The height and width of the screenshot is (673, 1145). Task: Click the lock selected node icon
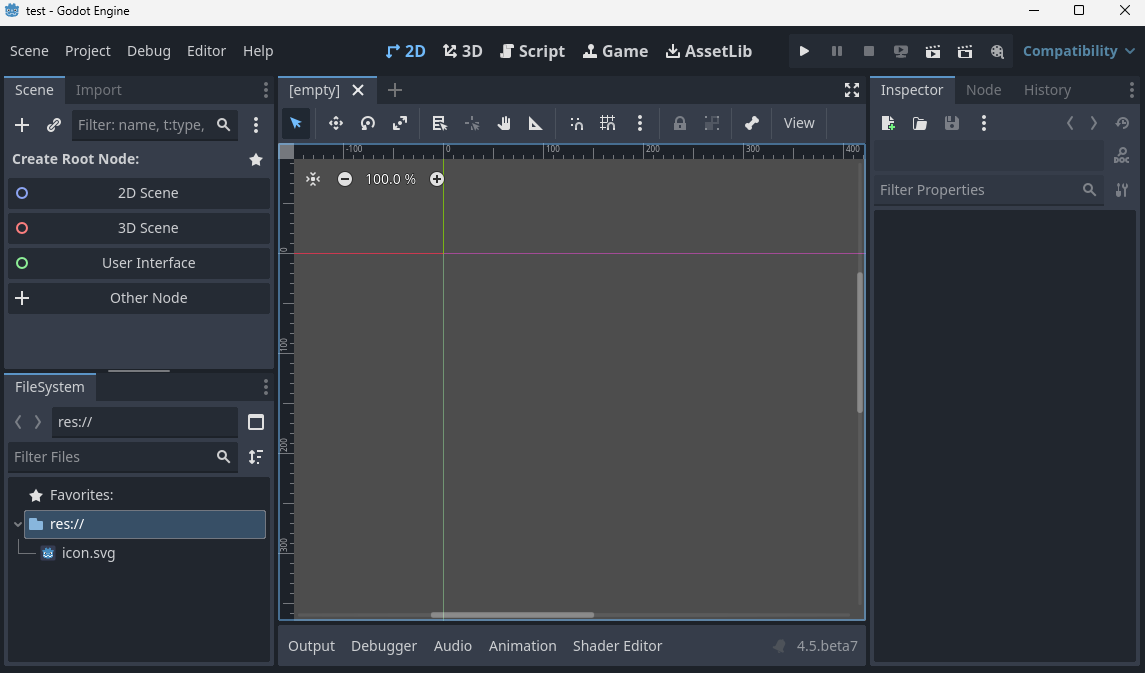click(680, 123)
